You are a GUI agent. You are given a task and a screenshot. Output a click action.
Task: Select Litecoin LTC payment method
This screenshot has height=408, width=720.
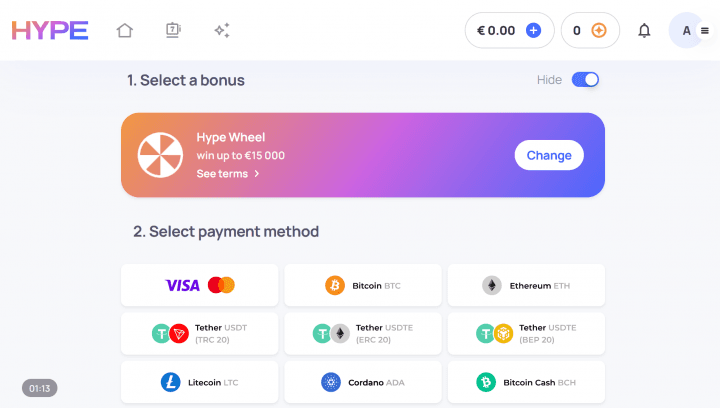[x=200, y=382]
